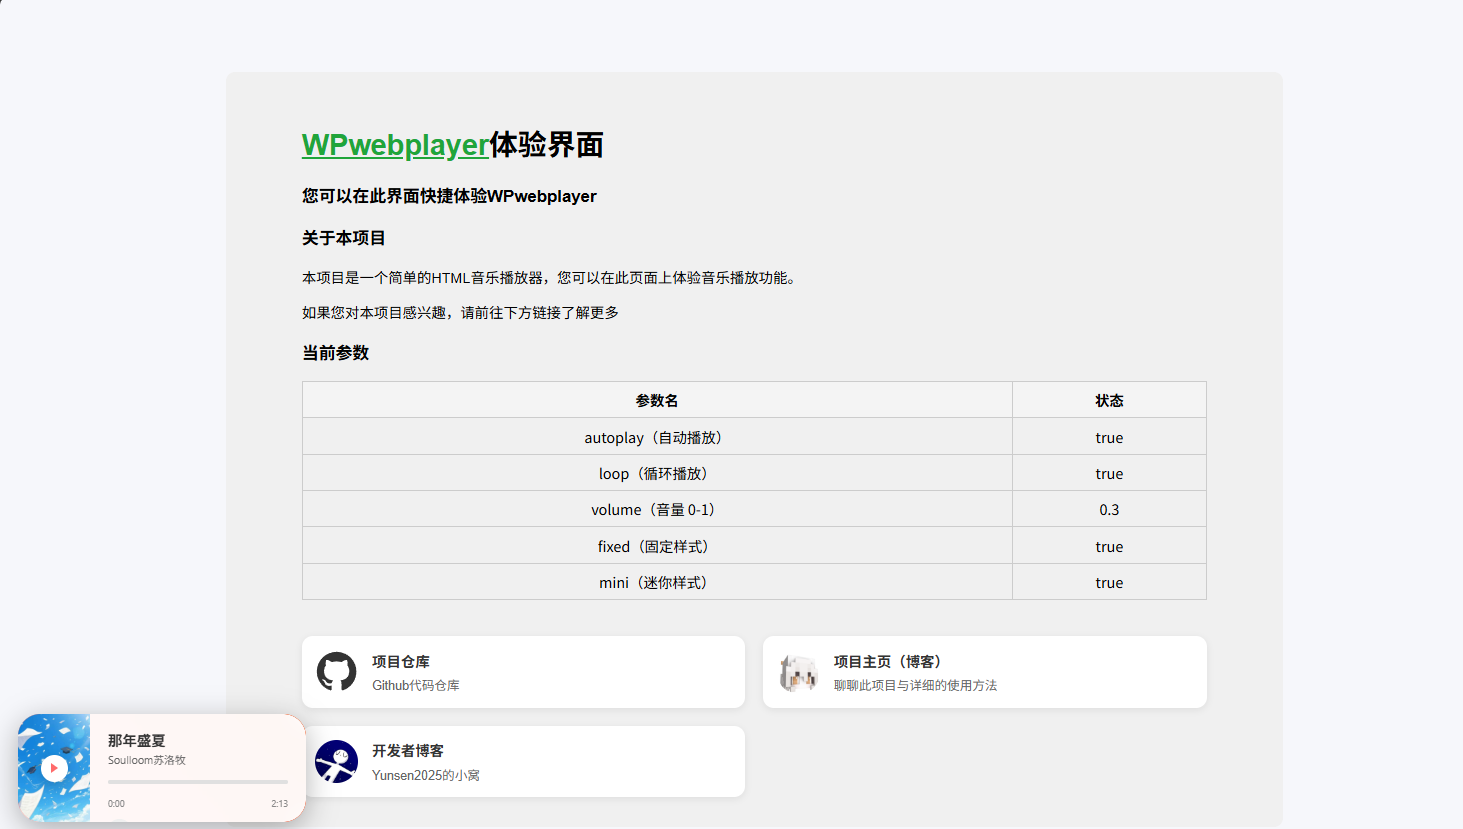Select the loop（循环播放） table cell
Viewport: 1463px width, 829px height.
pos(656,474)
